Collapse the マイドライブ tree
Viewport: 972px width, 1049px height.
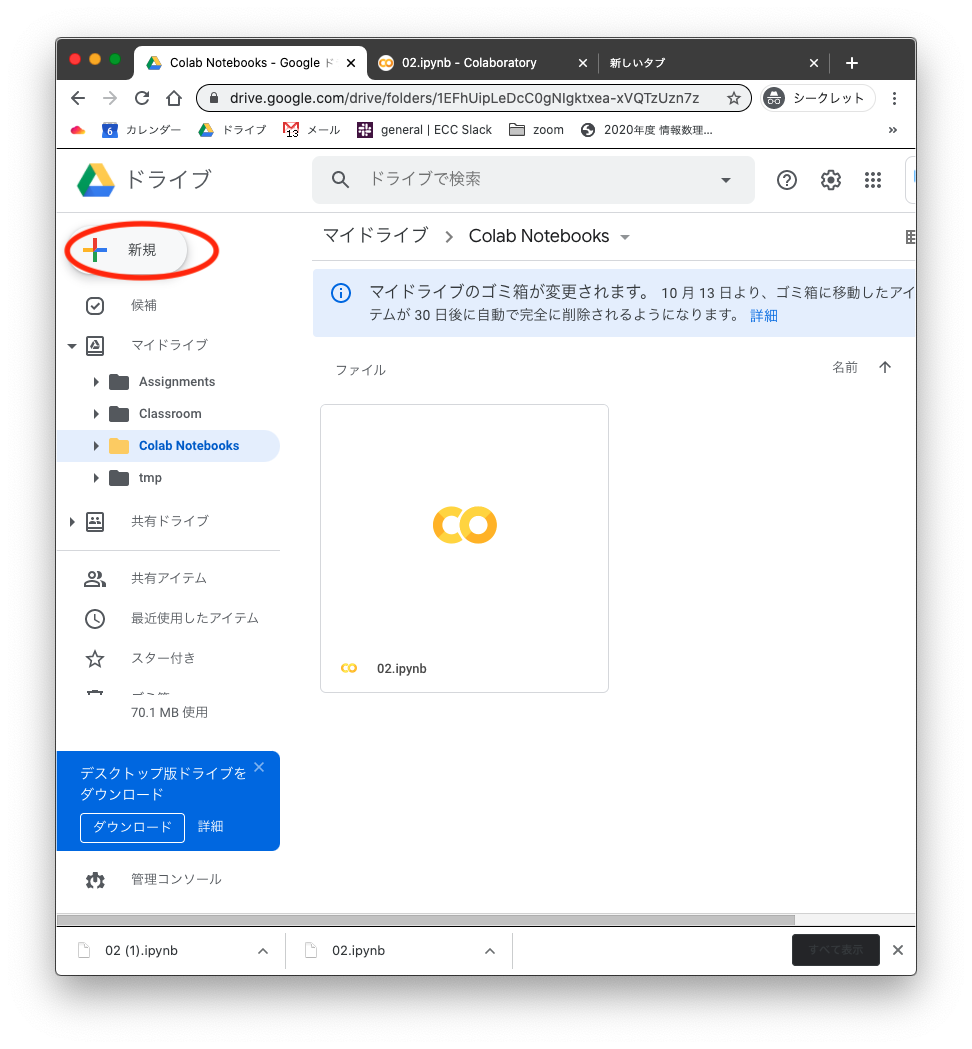click(x=72, y=346)
